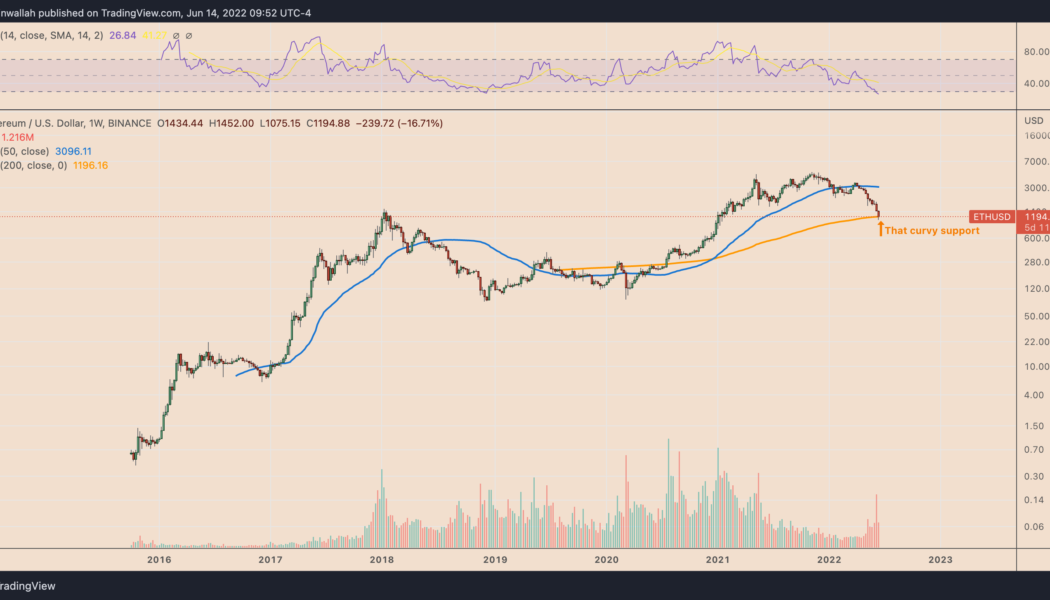Select the yellow RSI-based MA value 41.27

tap(154, 35)
